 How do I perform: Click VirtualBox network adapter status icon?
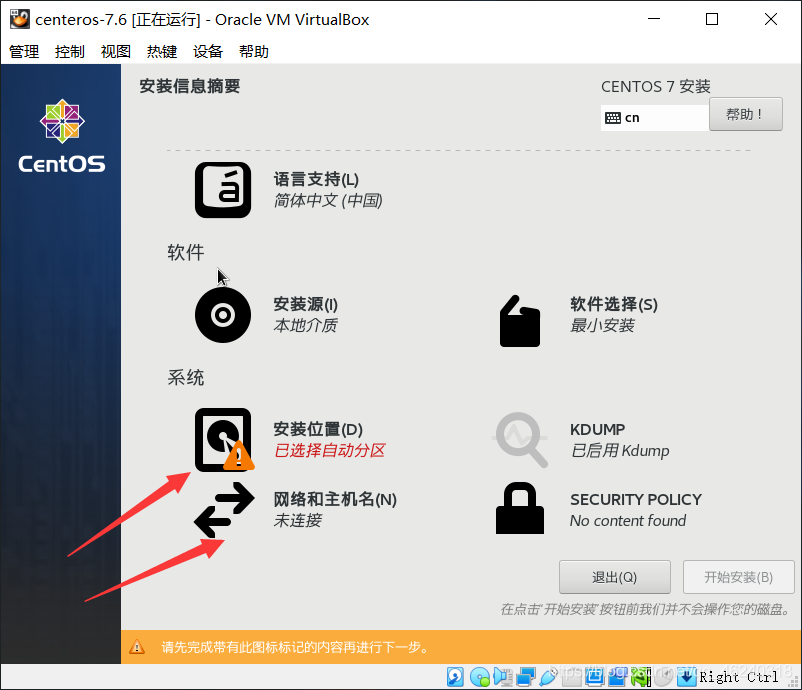click(x=526, y=677)
